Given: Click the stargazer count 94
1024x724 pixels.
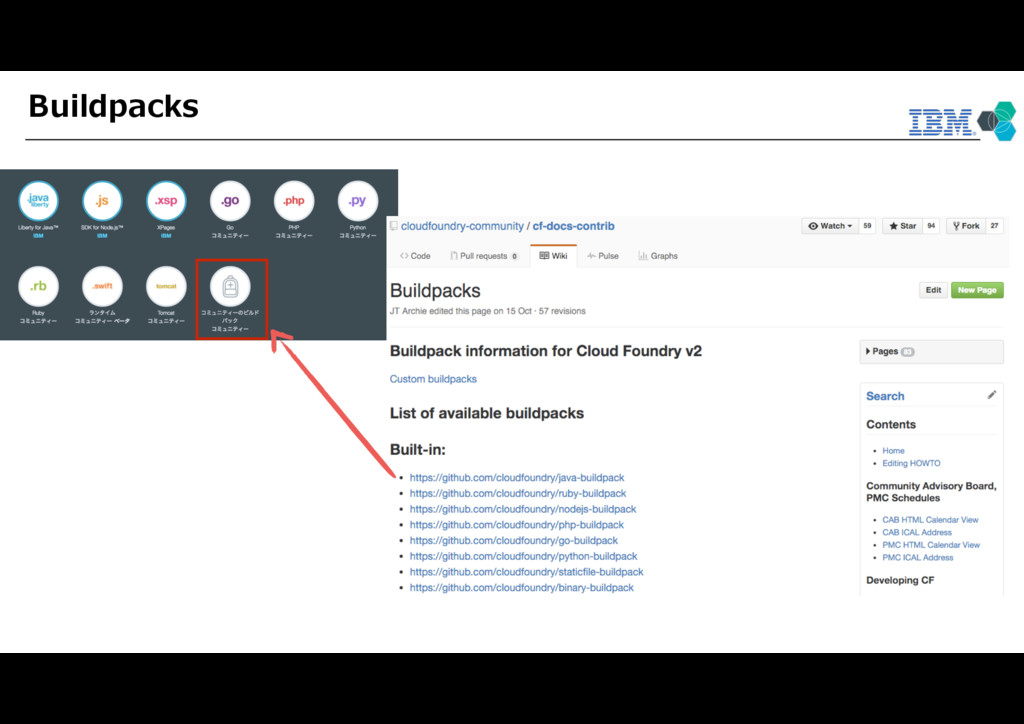Looking at the screenshot, I should coord(931,226).
